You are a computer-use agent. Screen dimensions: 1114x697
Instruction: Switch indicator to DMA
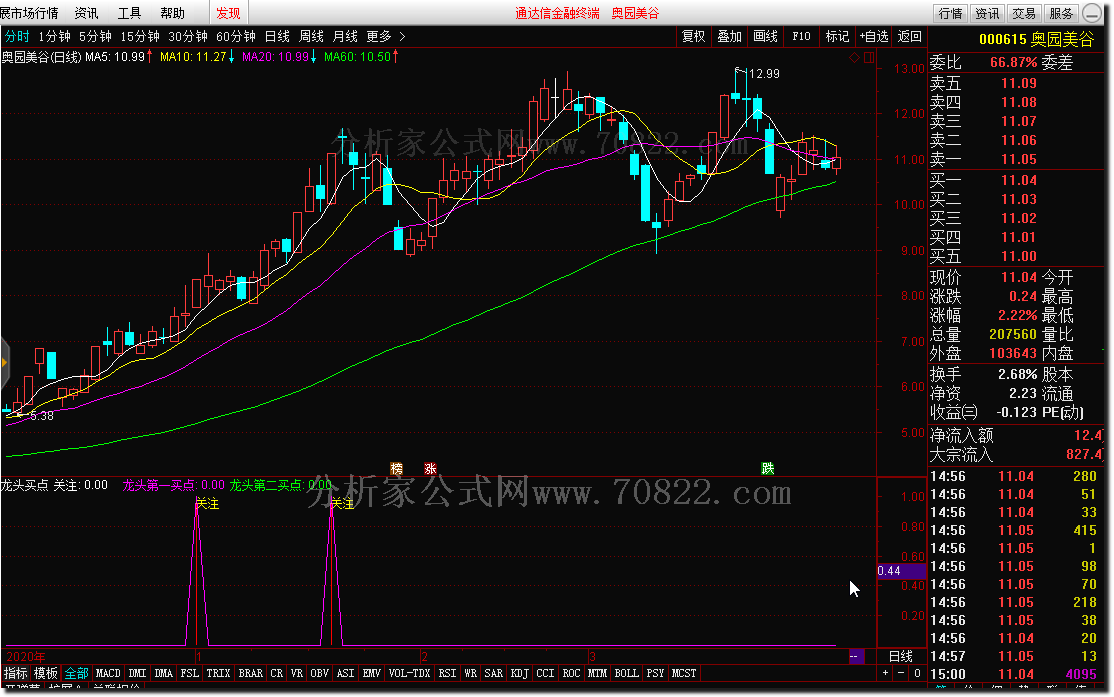[163, 673]
